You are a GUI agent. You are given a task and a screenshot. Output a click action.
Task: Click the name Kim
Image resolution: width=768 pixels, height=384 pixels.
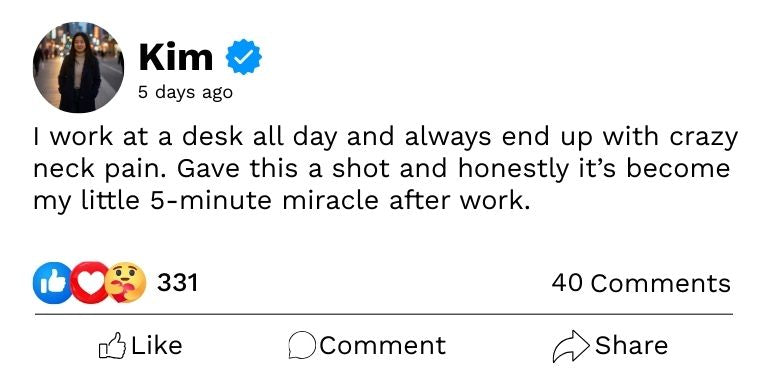point(176,57)
